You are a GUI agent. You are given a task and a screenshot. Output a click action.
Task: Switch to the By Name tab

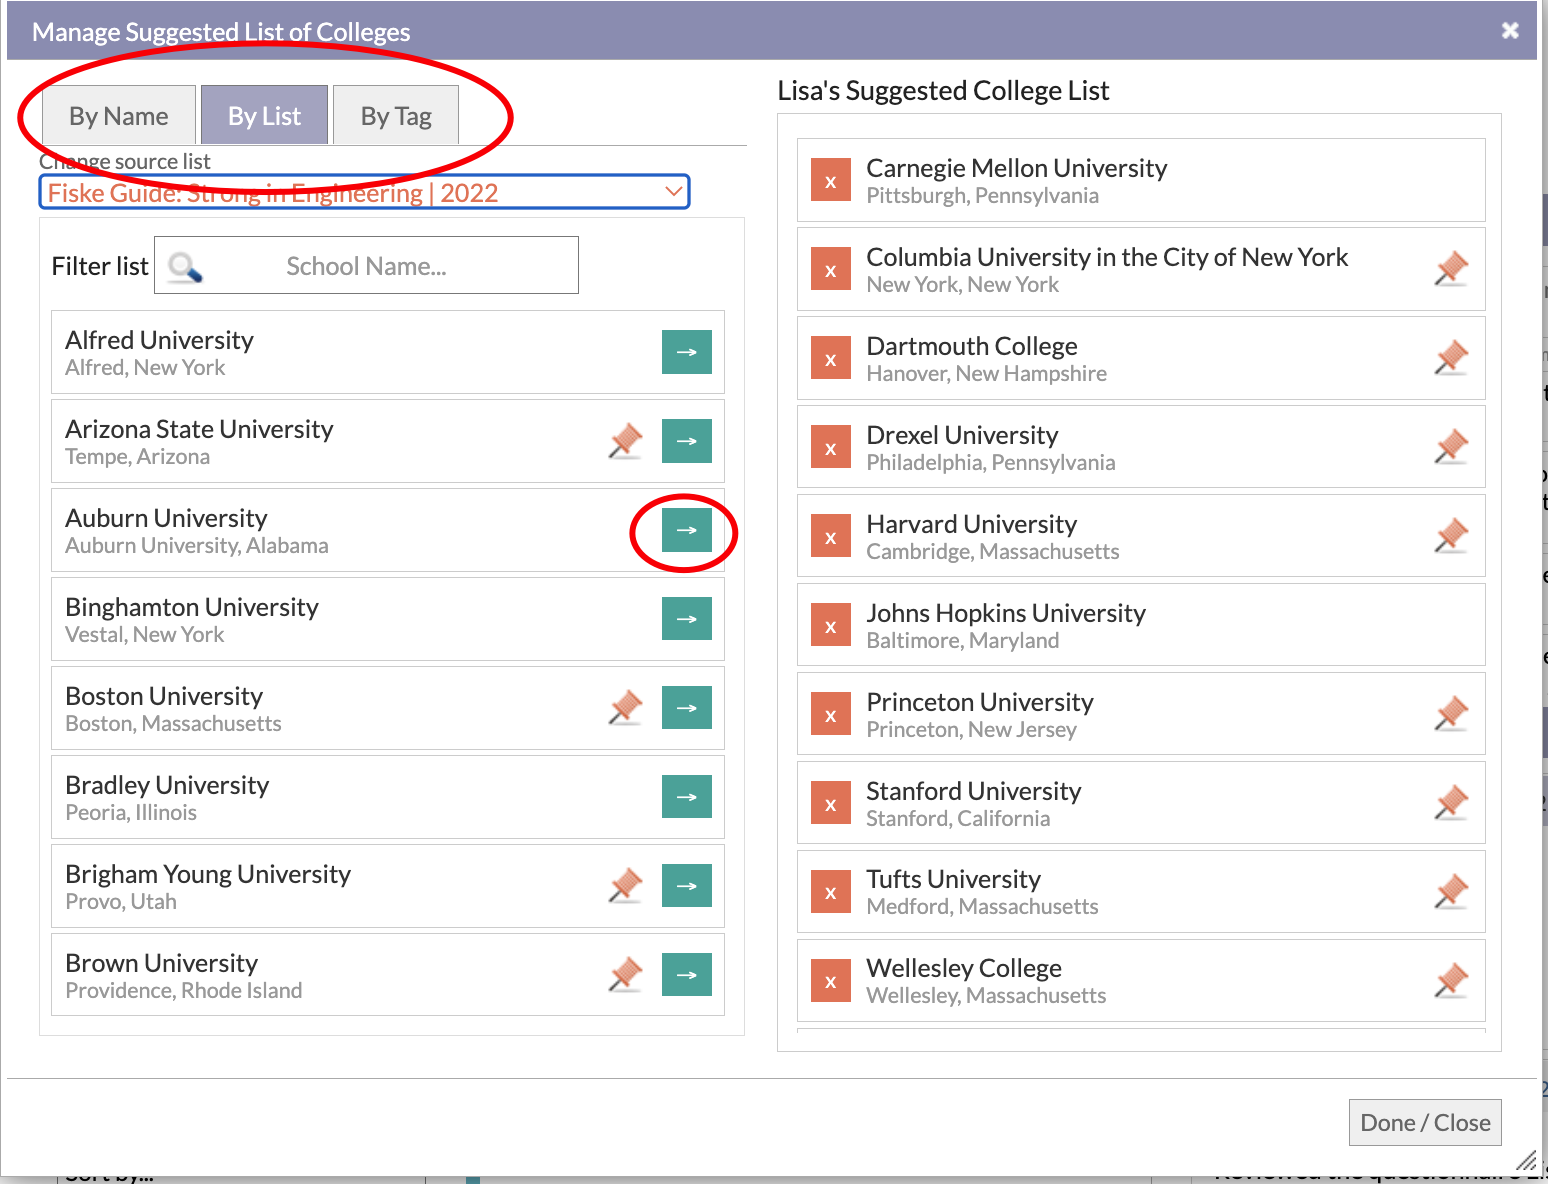pyautogui.click(x=119, y=116)
